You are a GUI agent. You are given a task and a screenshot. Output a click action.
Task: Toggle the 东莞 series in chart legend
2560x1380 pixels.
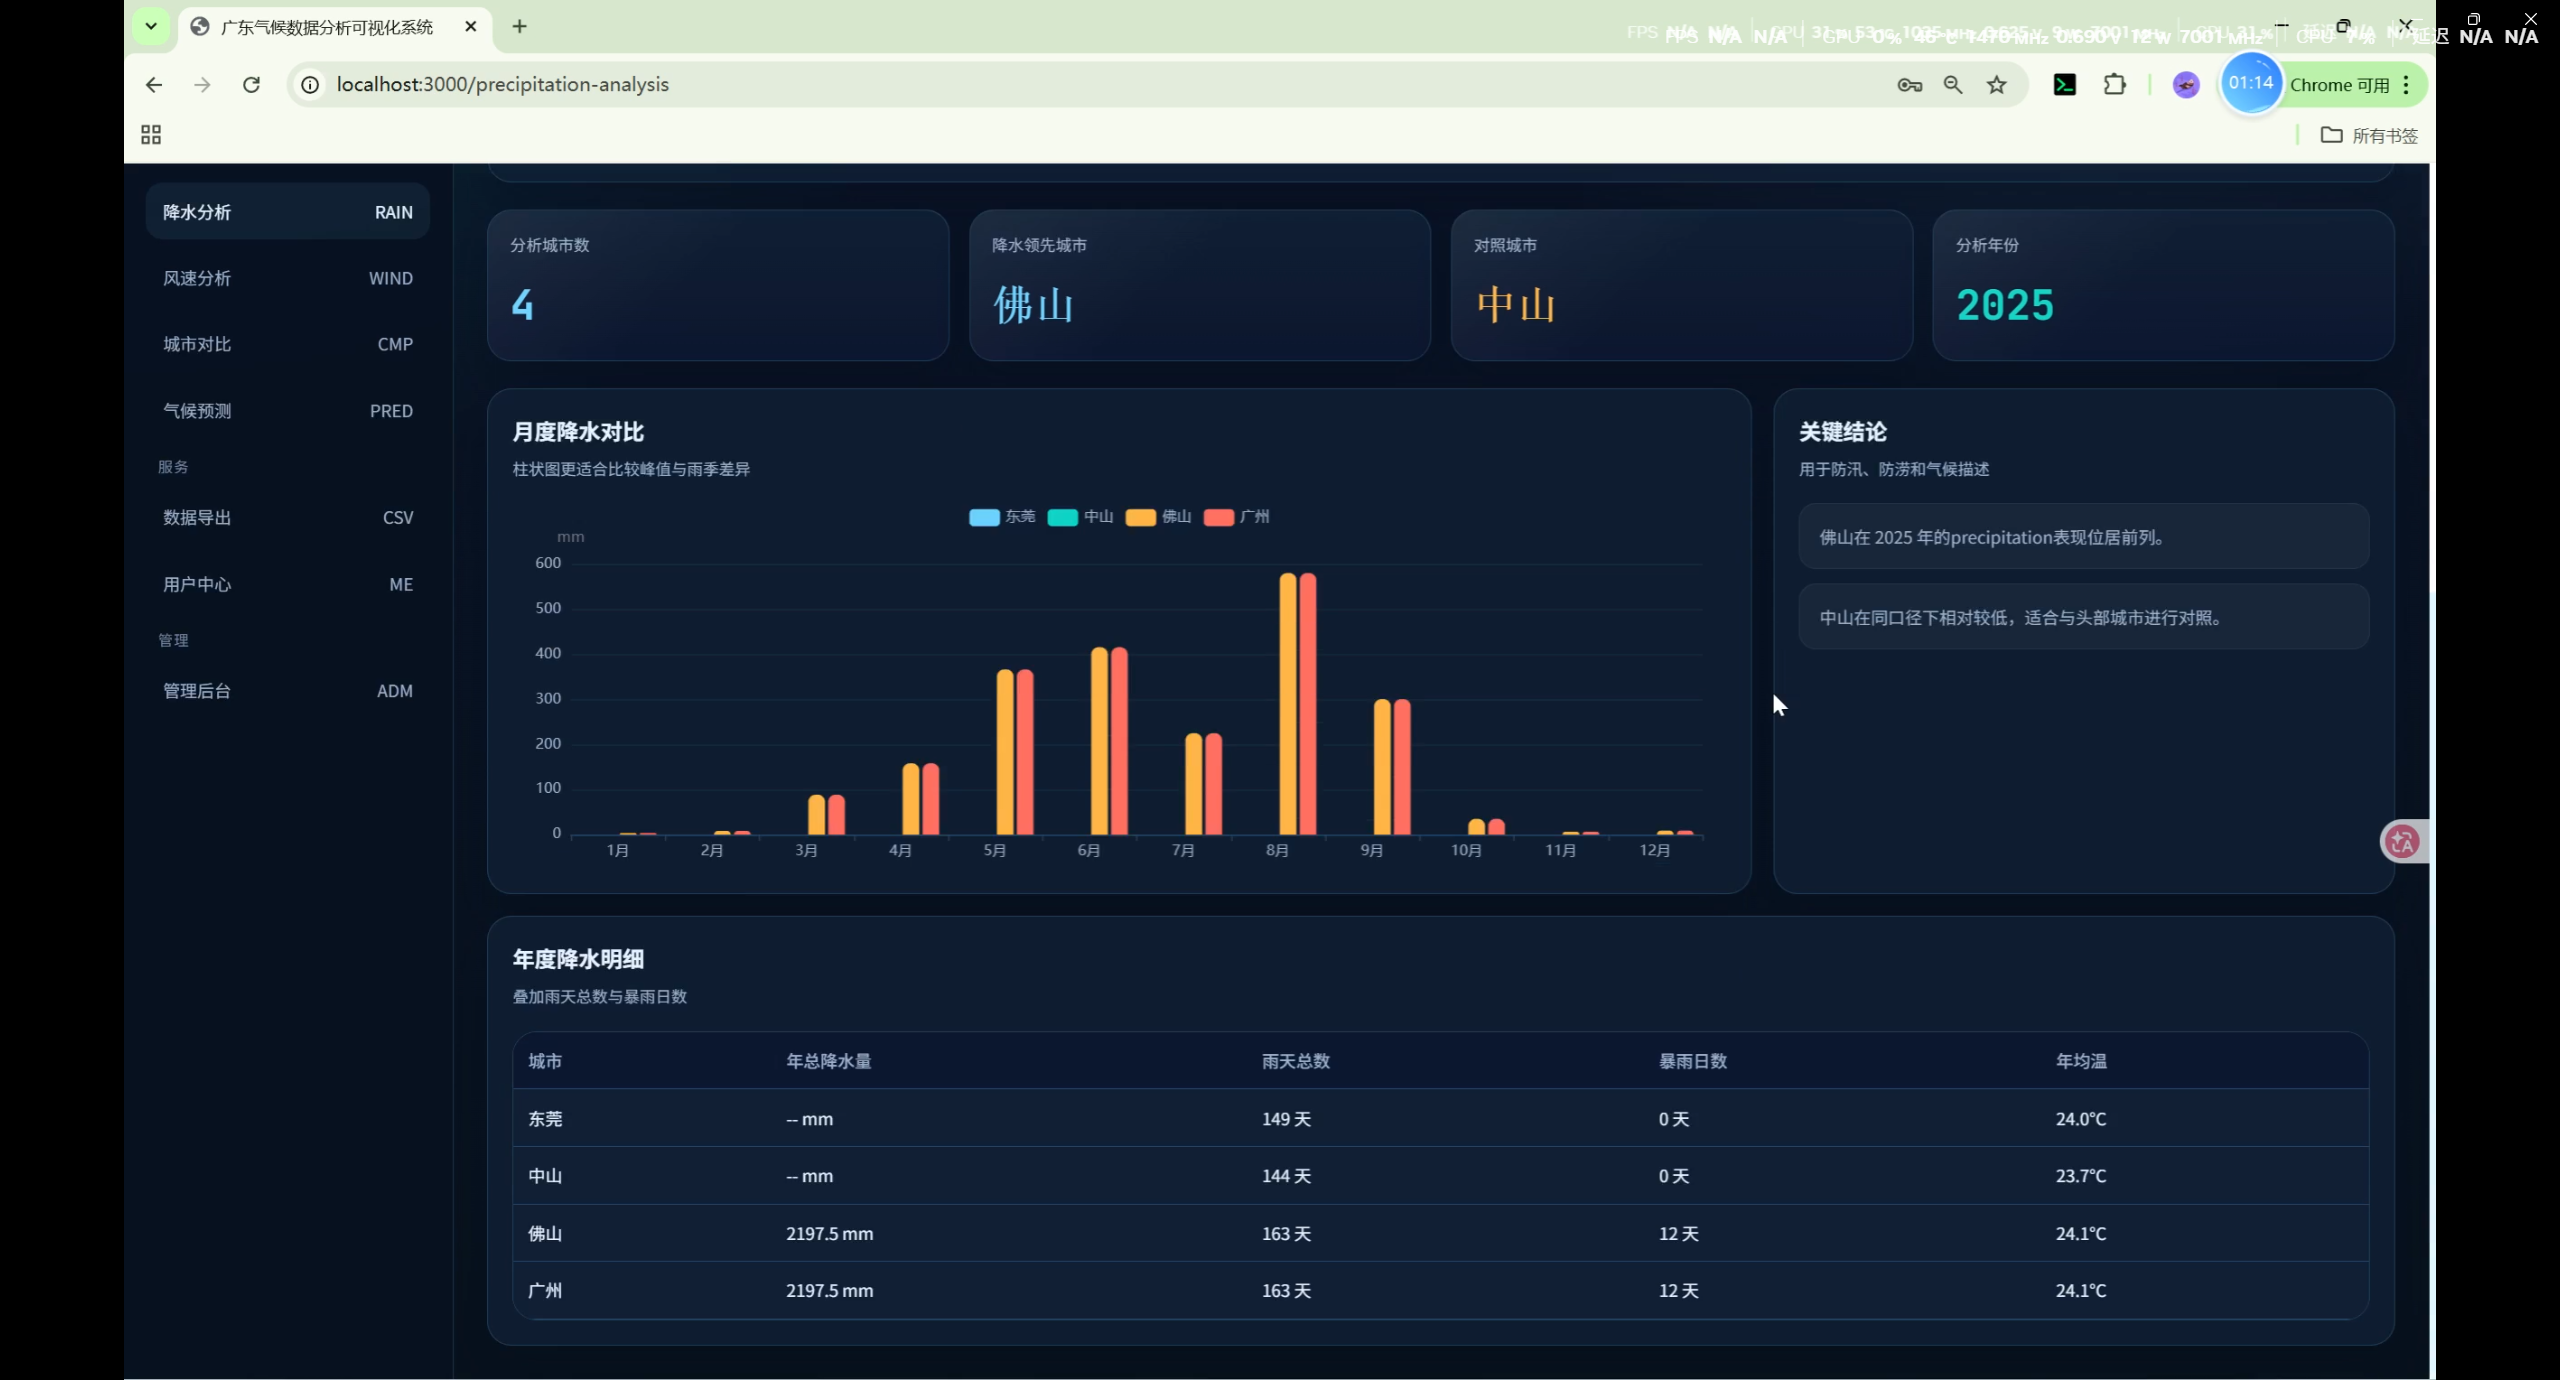[1002, 517]
